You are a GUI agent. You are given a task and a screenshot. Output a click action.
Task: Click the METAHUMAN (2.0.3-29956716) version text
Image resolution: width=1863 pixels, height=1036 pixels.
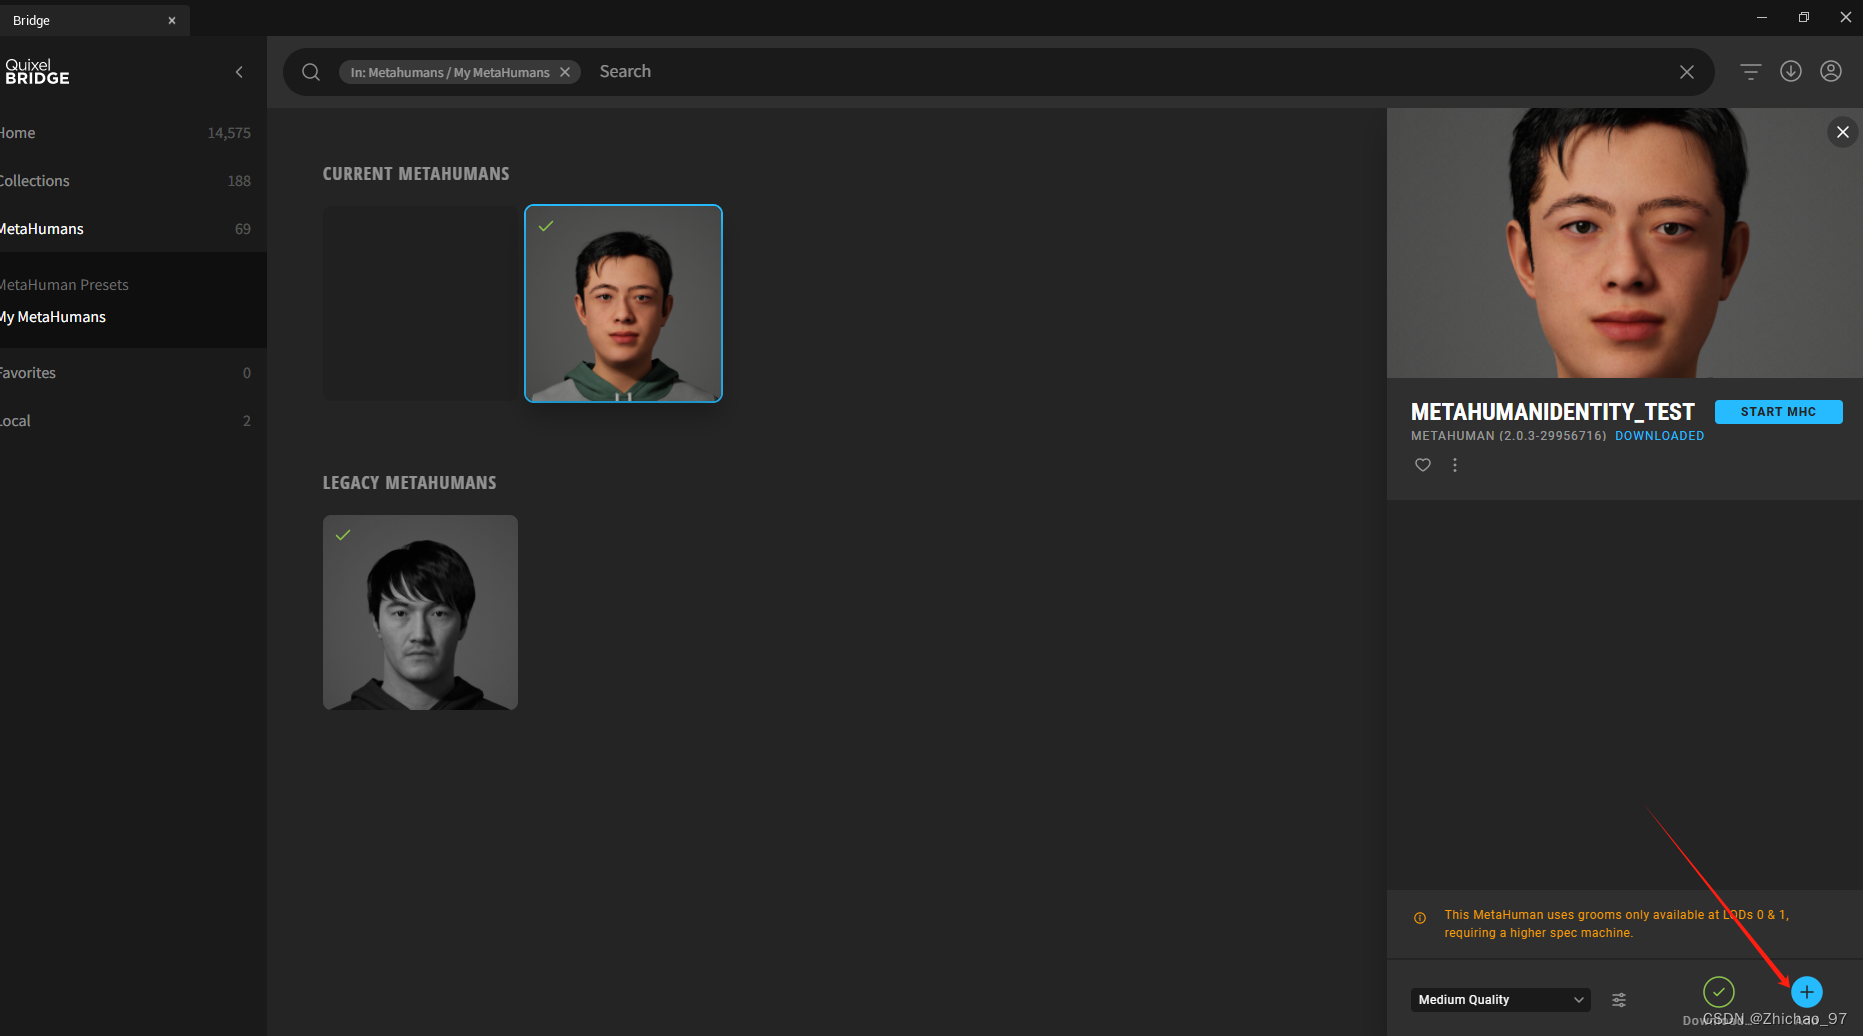point(1508,436)
